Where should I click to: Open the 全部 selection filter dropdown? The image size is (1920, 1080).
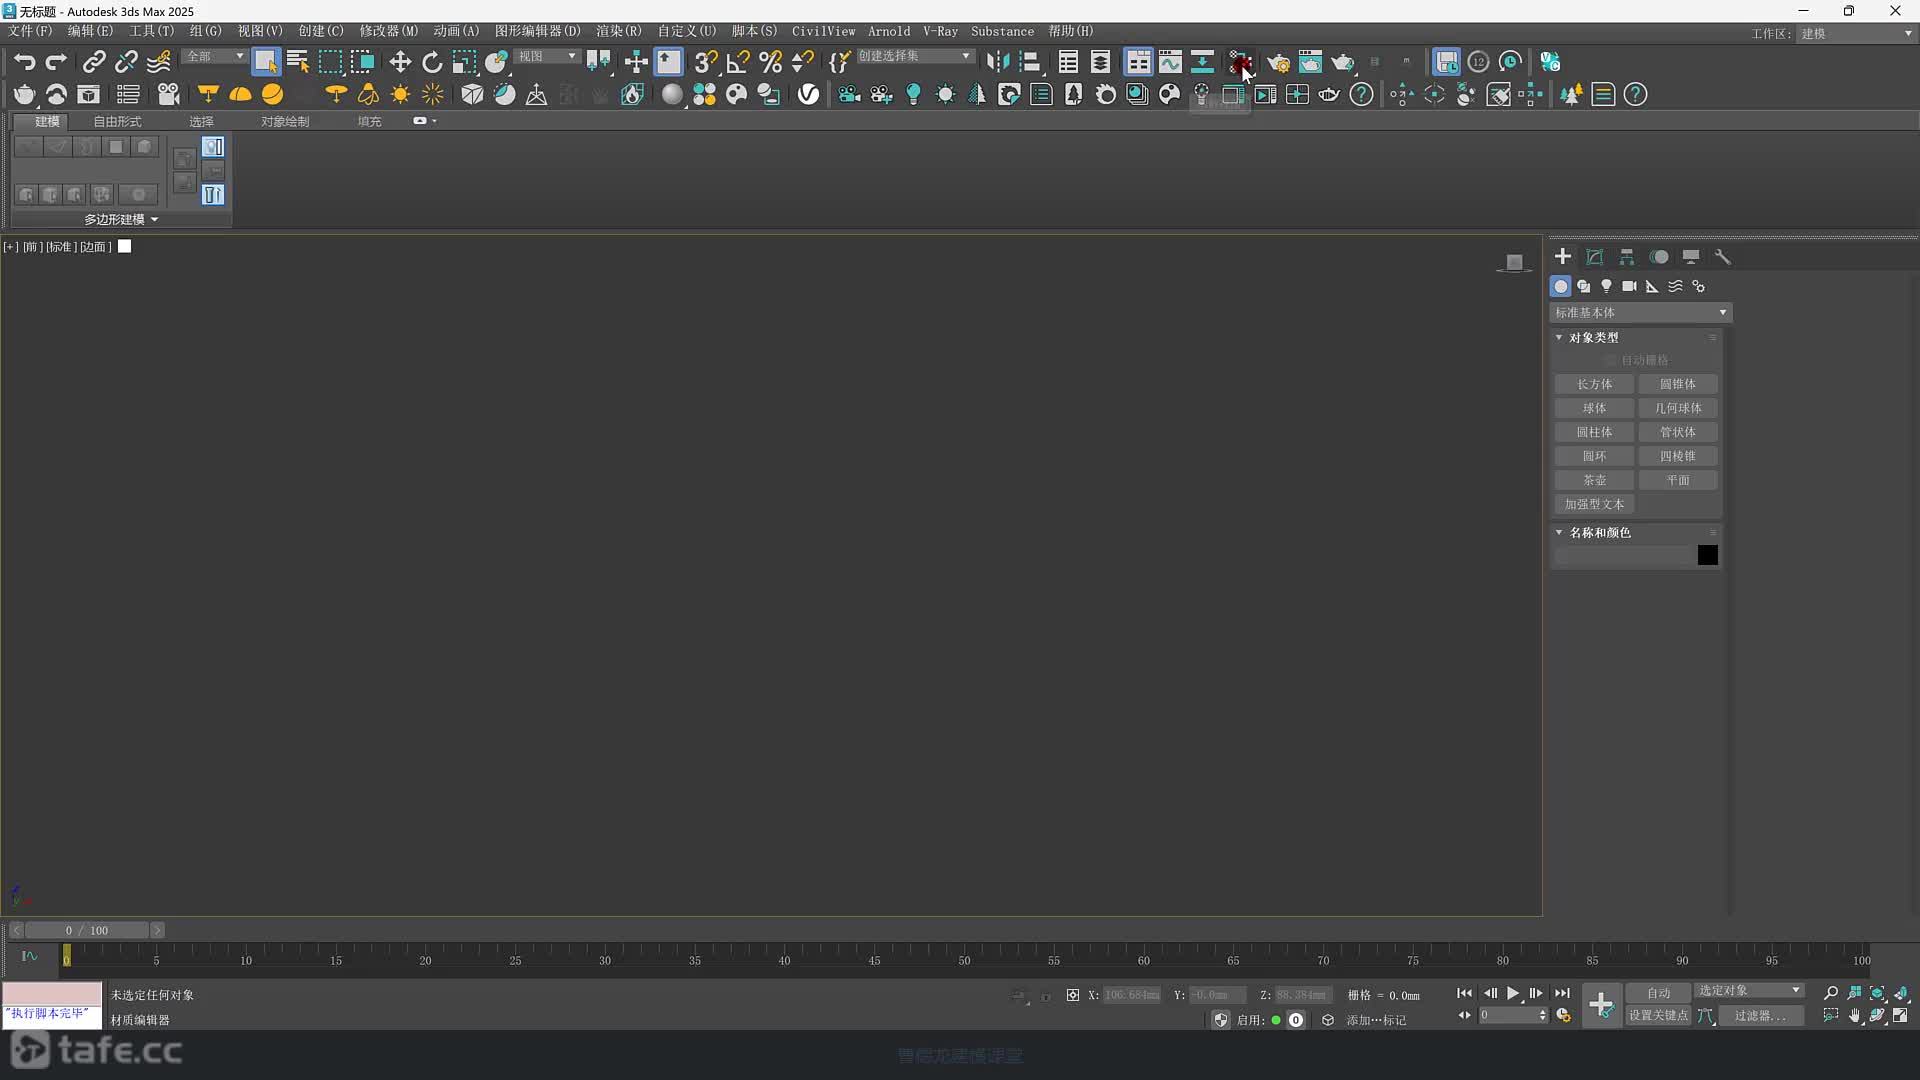click(214, 56)
